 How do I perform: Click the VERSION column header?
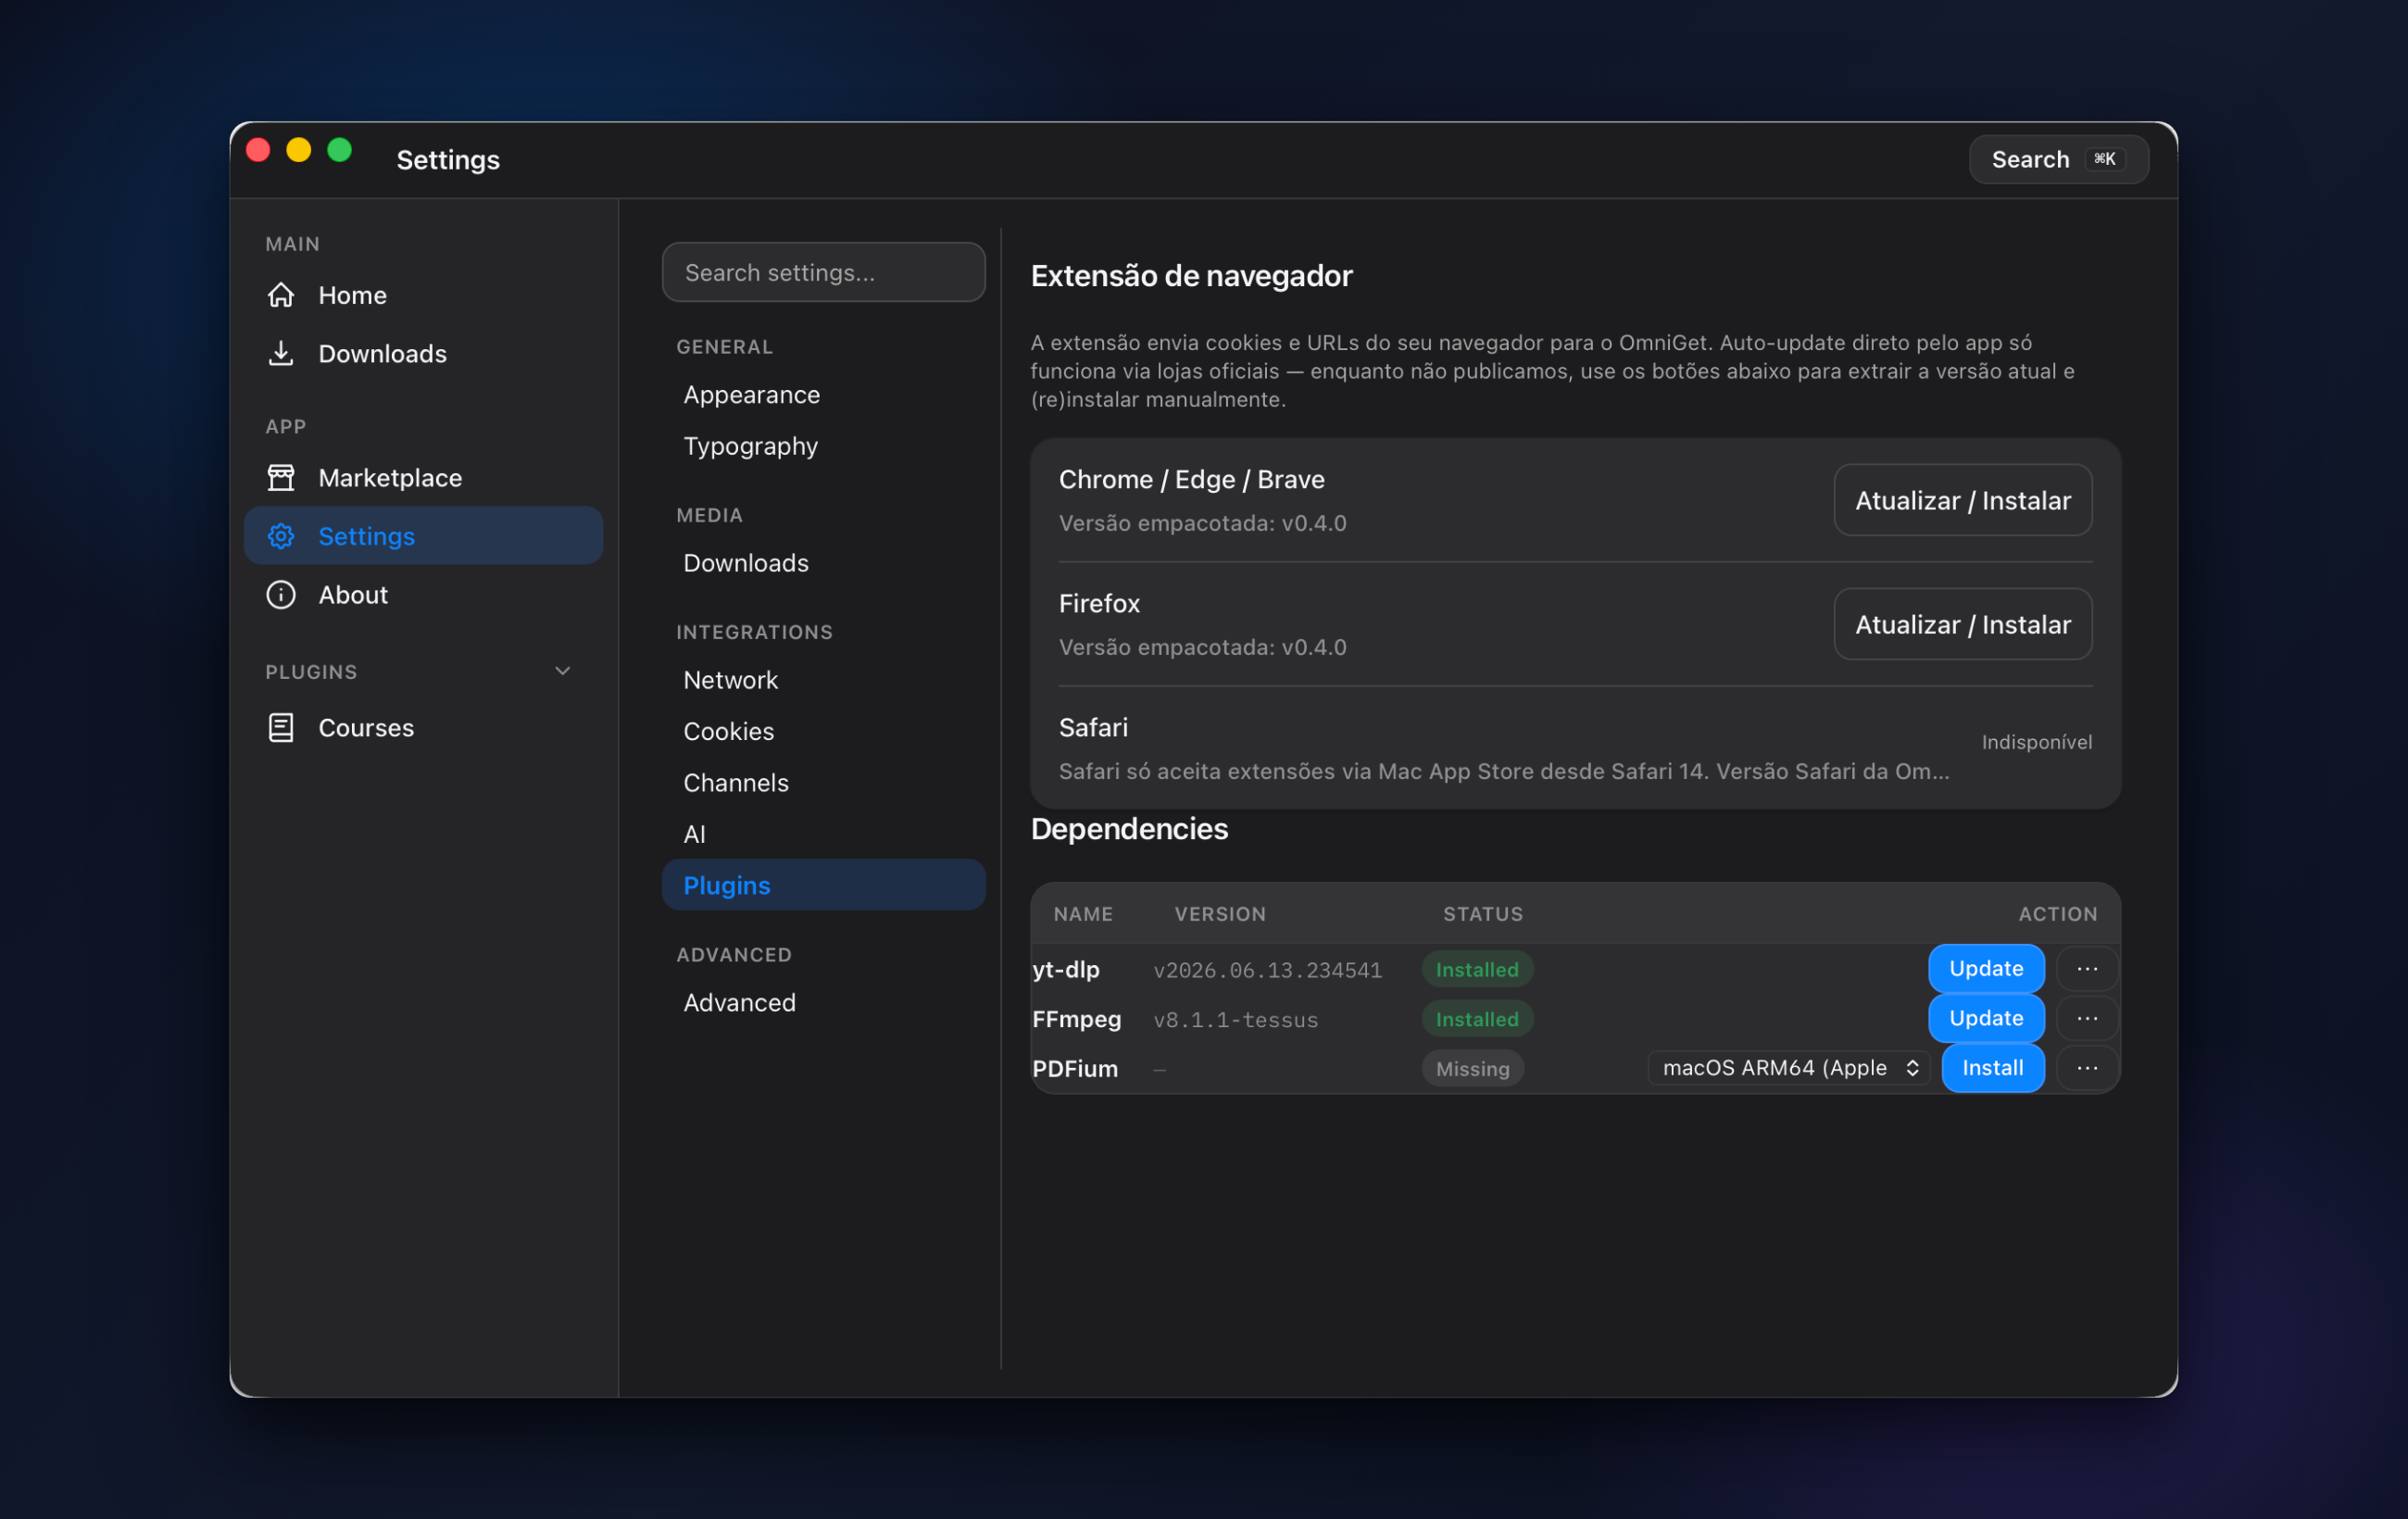pyautogui.click(x=1220, y=914)
